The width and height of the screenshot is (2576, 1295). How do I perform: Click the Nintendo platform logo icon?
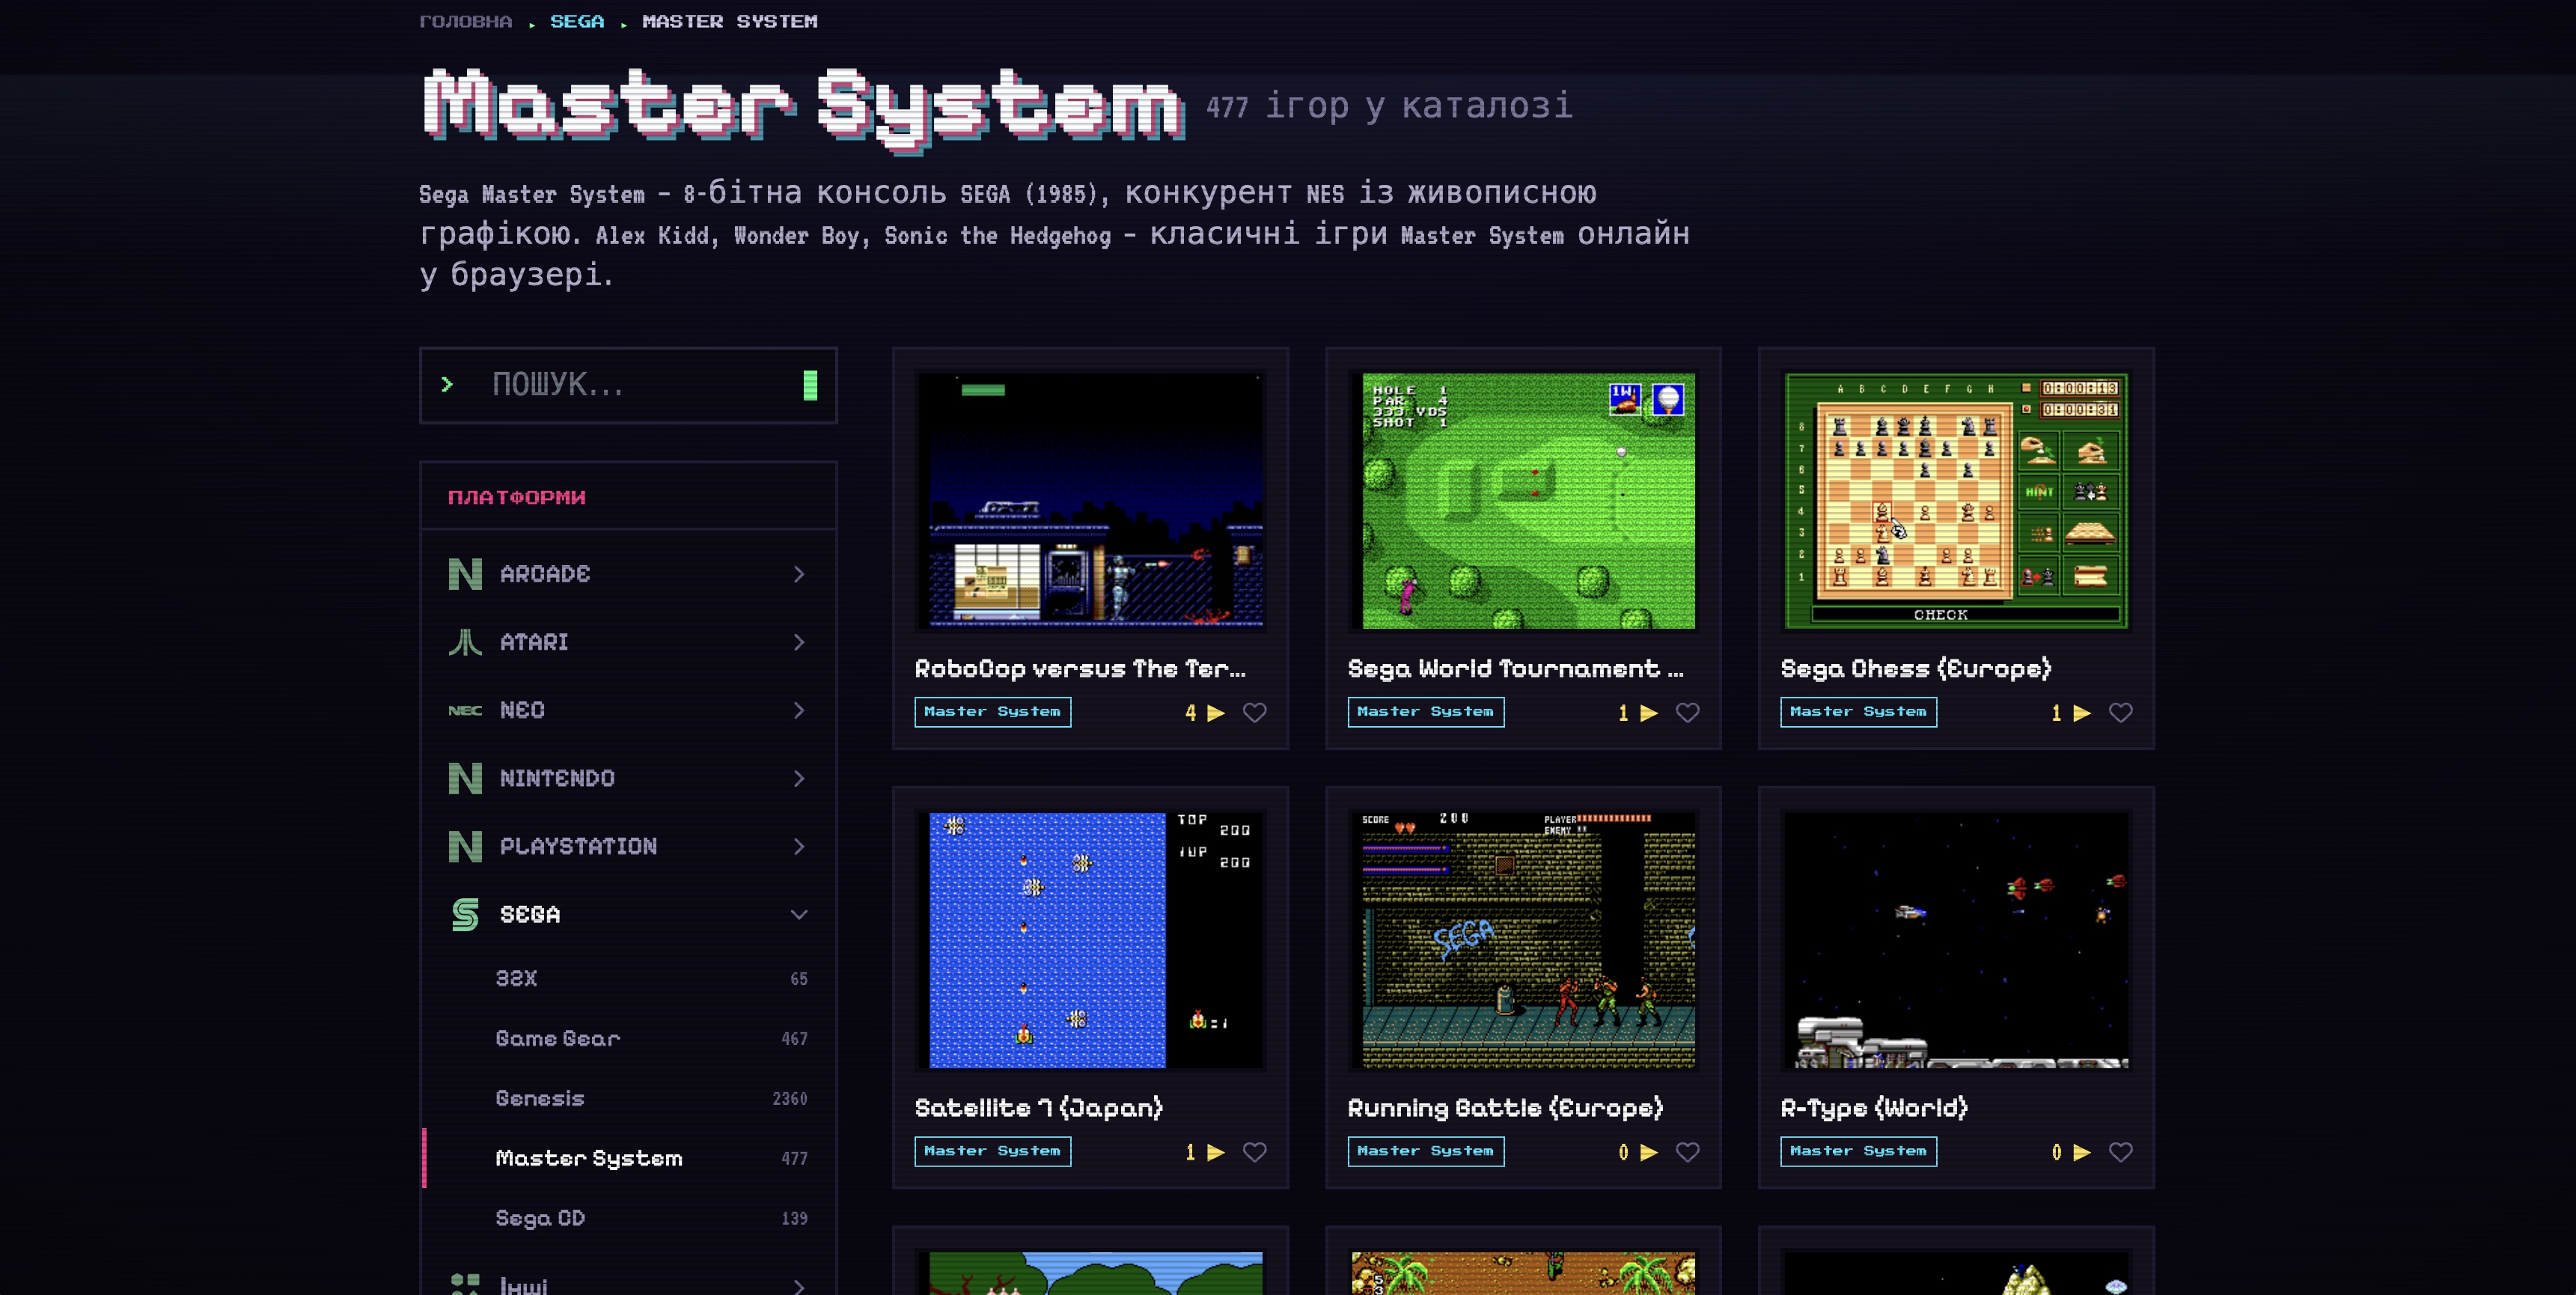465,778
